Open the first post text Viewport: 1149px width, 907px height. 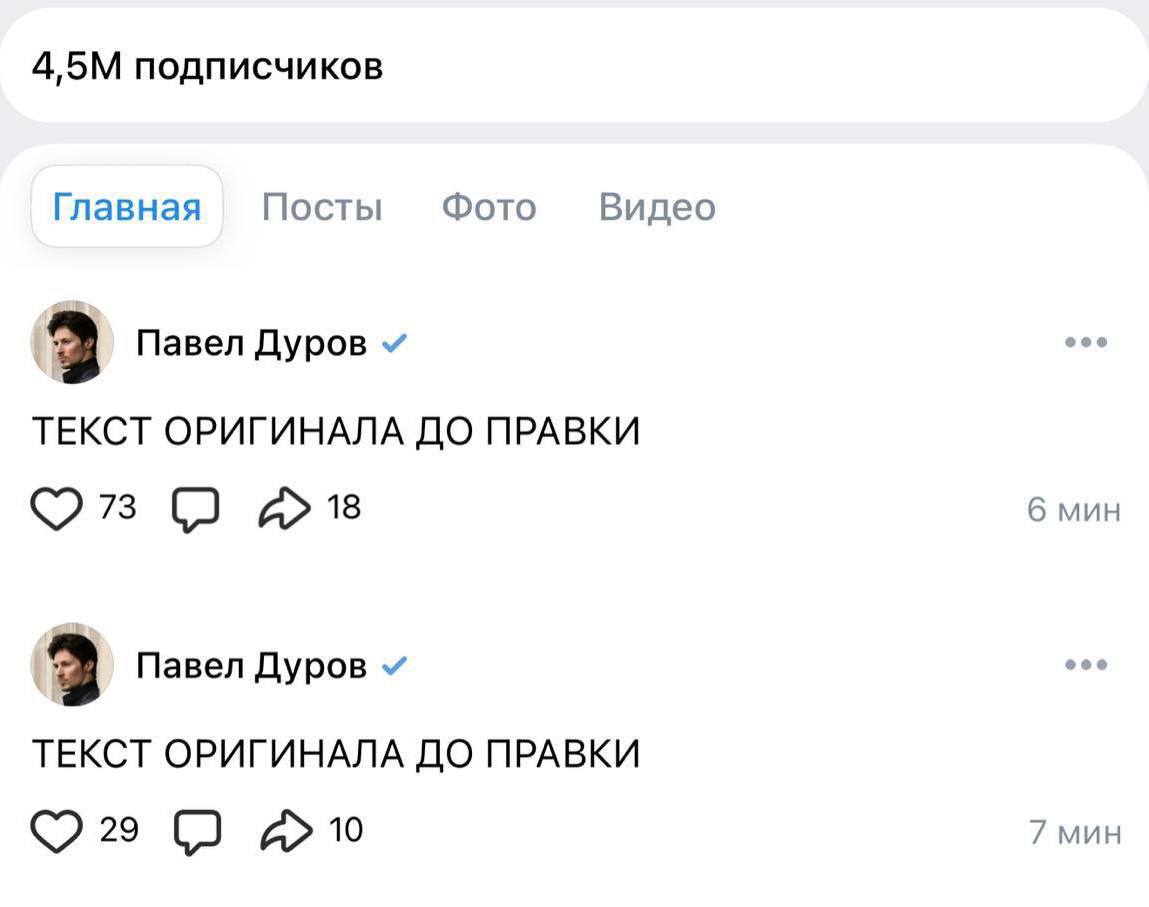[336, 431]
